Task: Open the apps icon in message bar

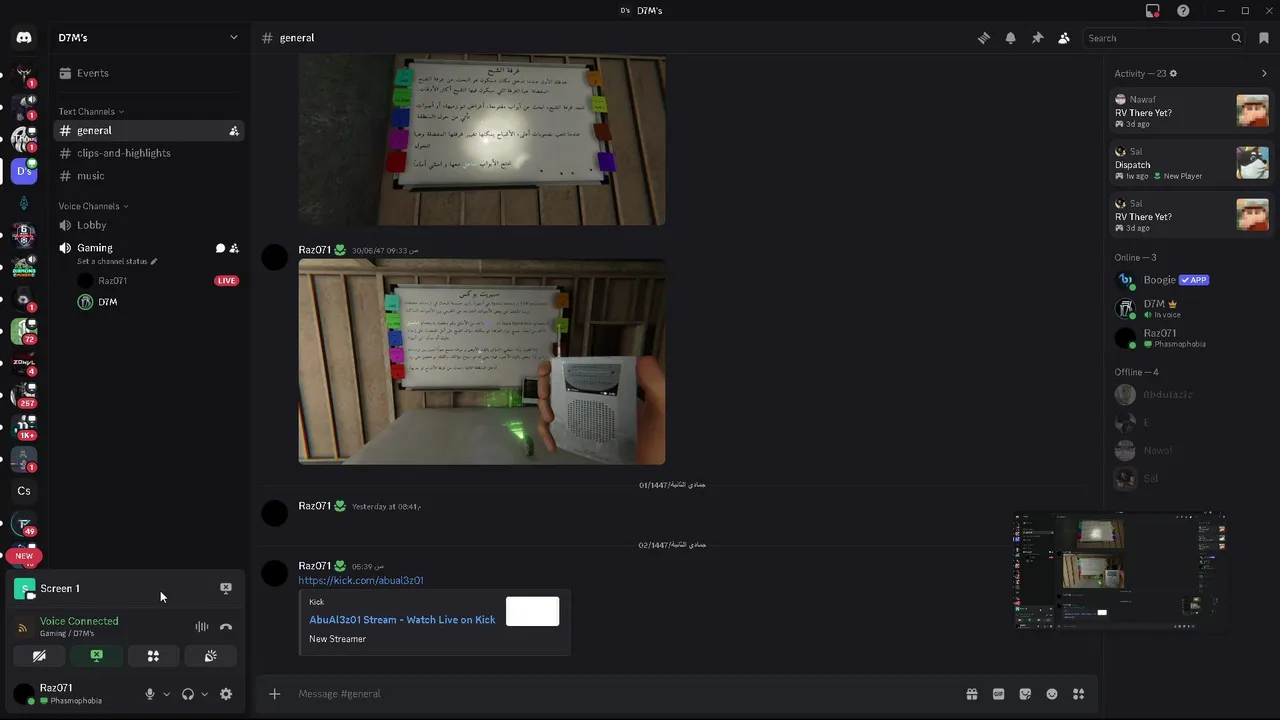Action: pyautogui.click(x=1078, y=694)
